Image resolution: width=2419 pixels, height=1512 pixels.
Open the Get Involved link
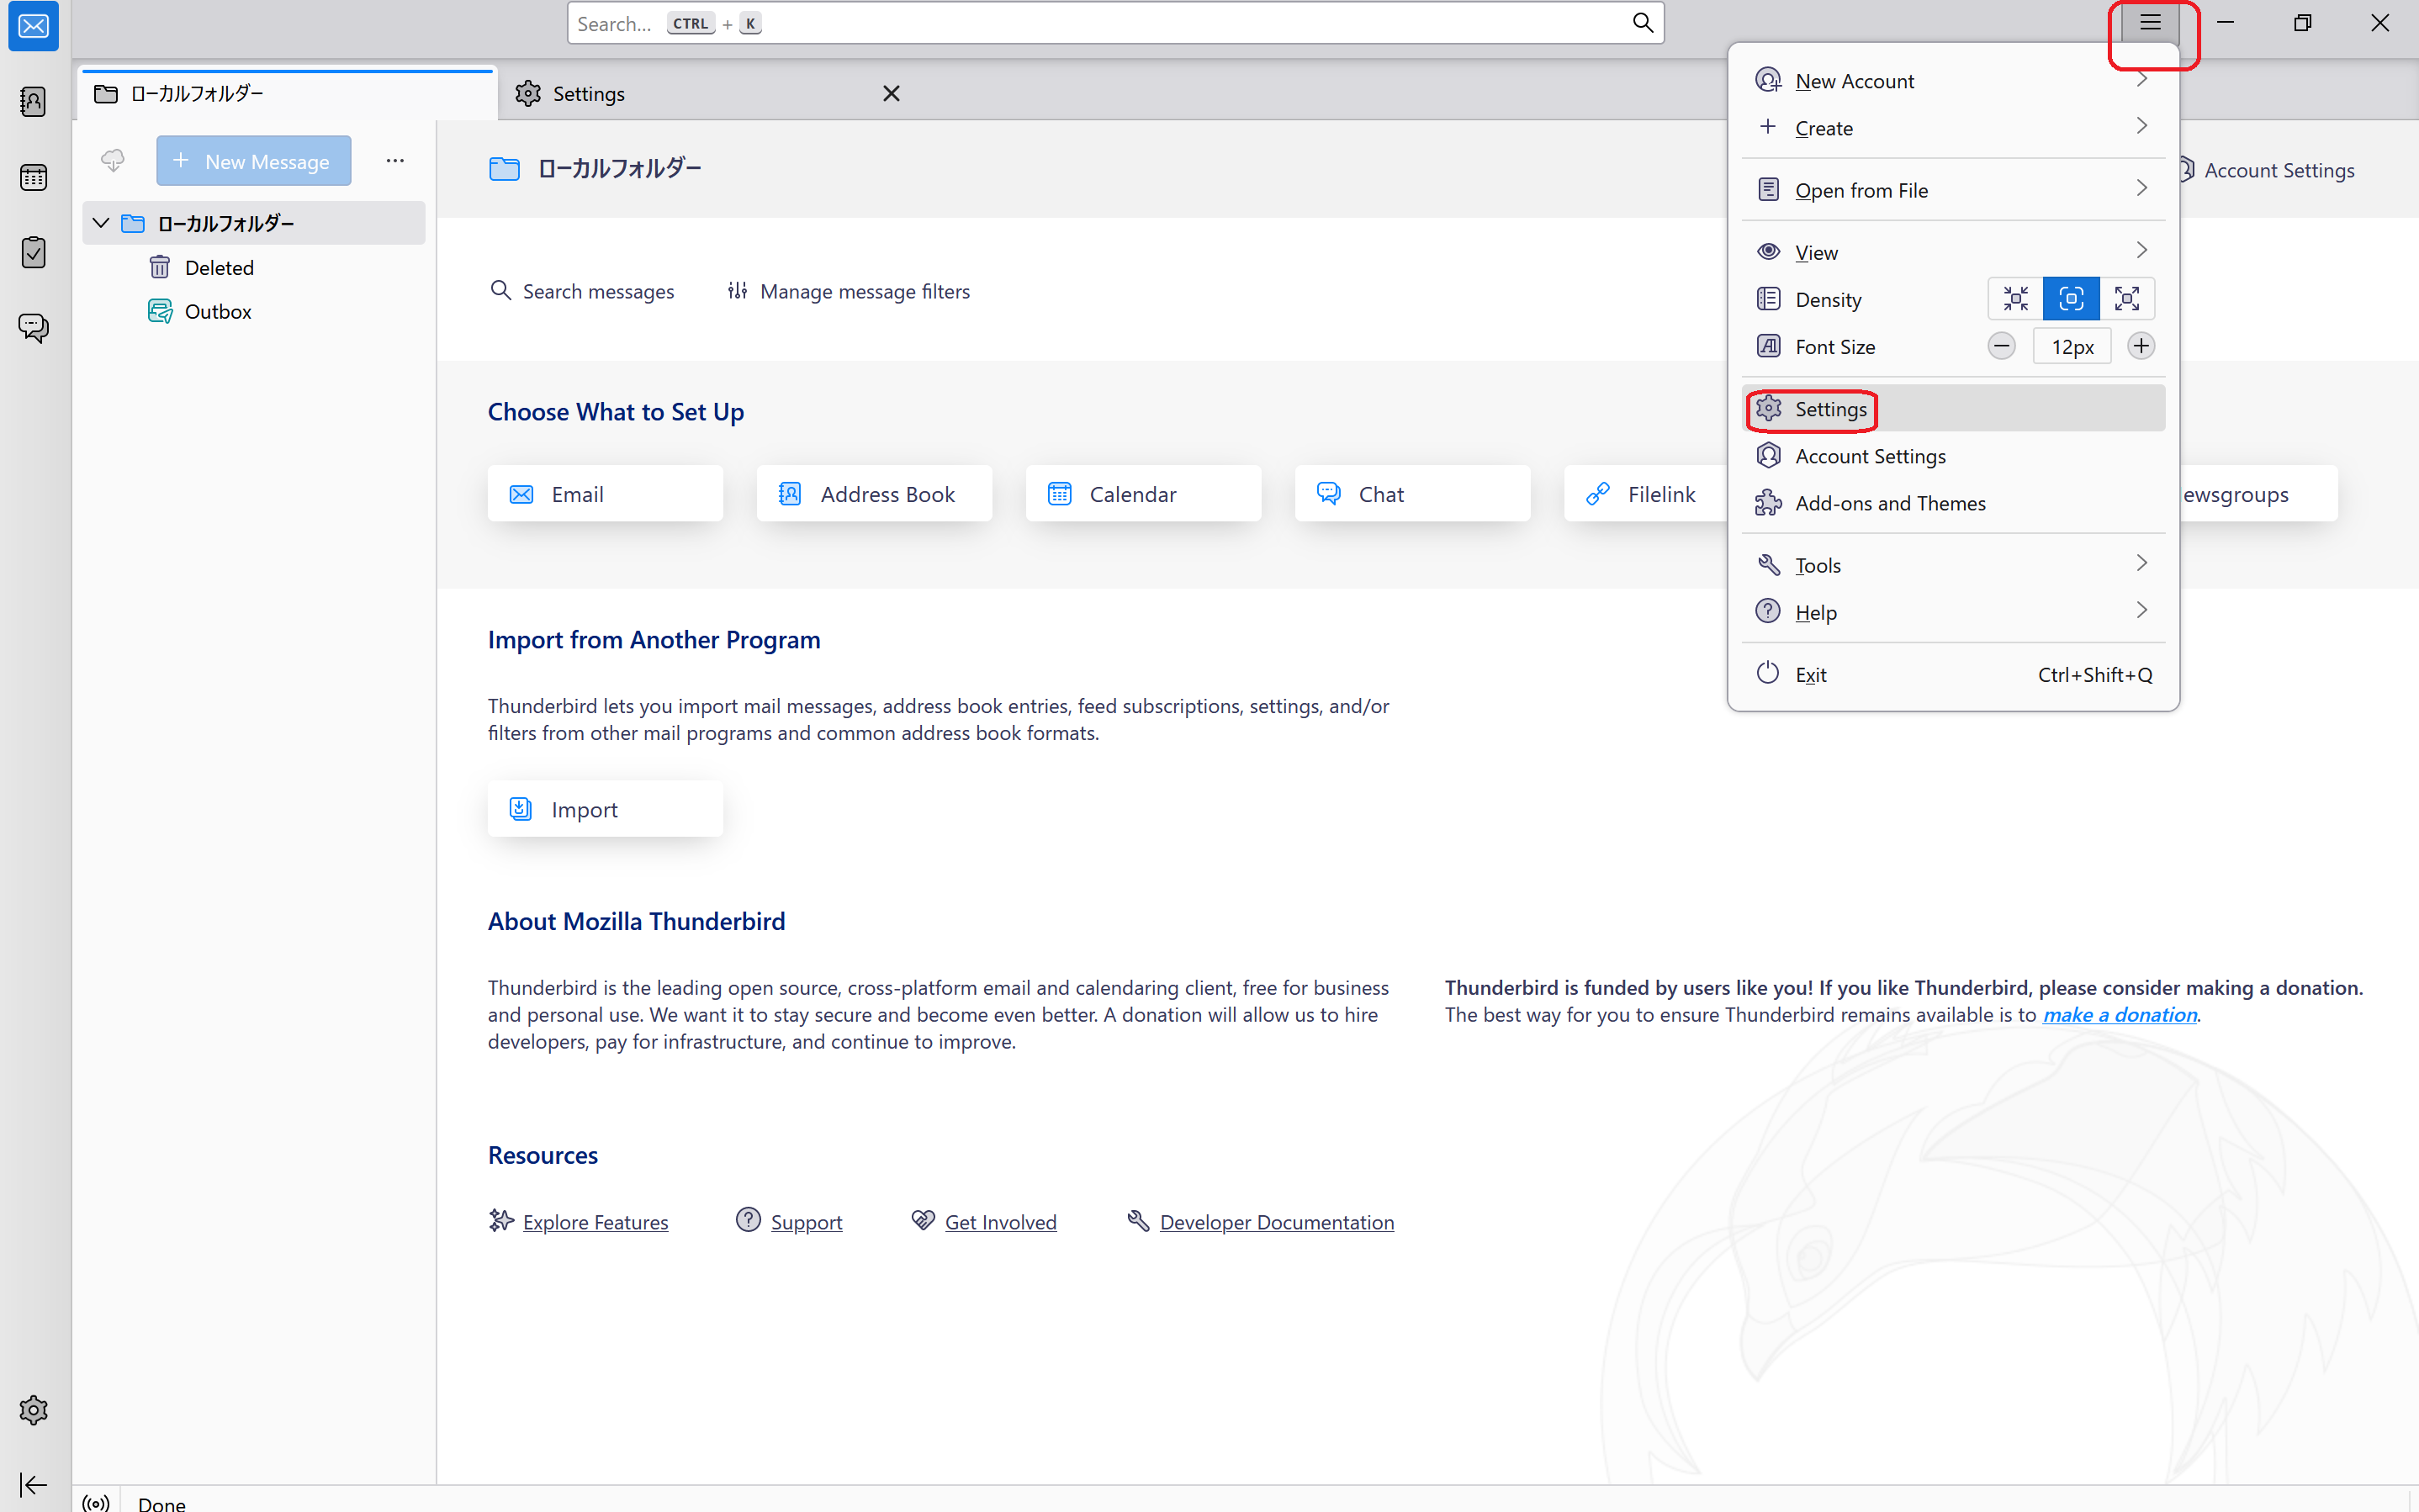[x=1000, y=1221]
